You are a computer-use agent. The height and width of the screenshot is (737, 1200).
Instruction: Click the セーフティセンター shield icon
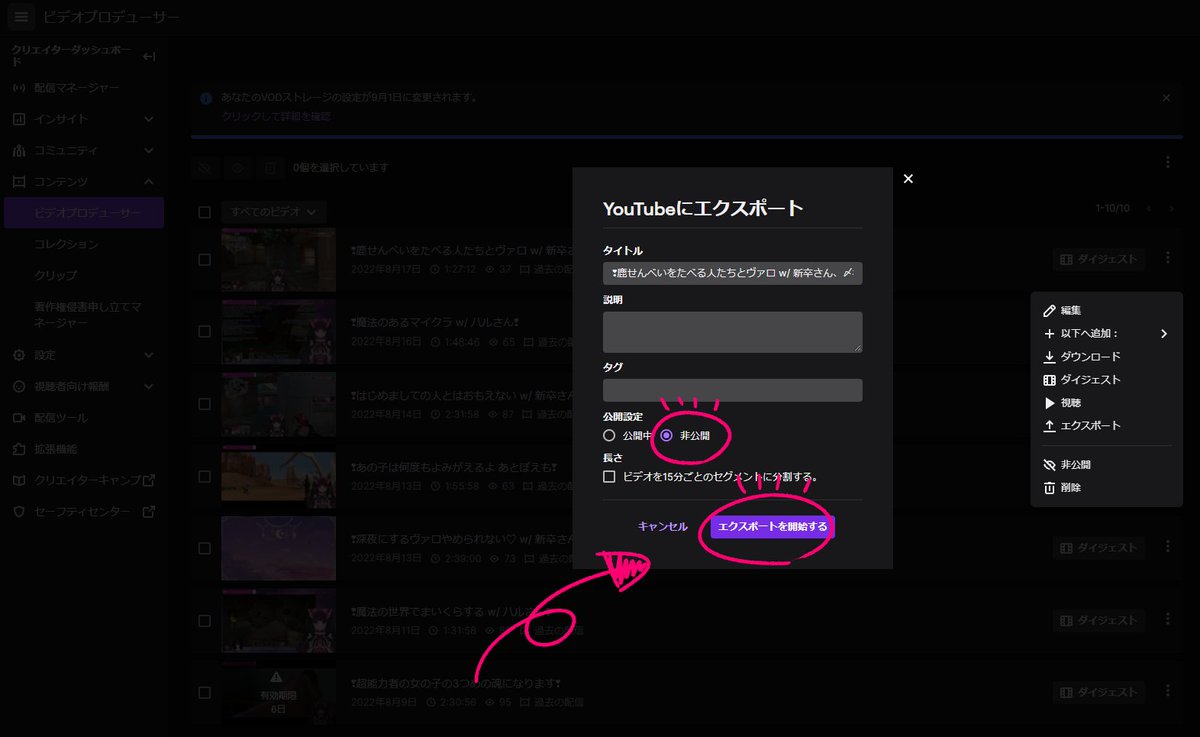(18, 512)
